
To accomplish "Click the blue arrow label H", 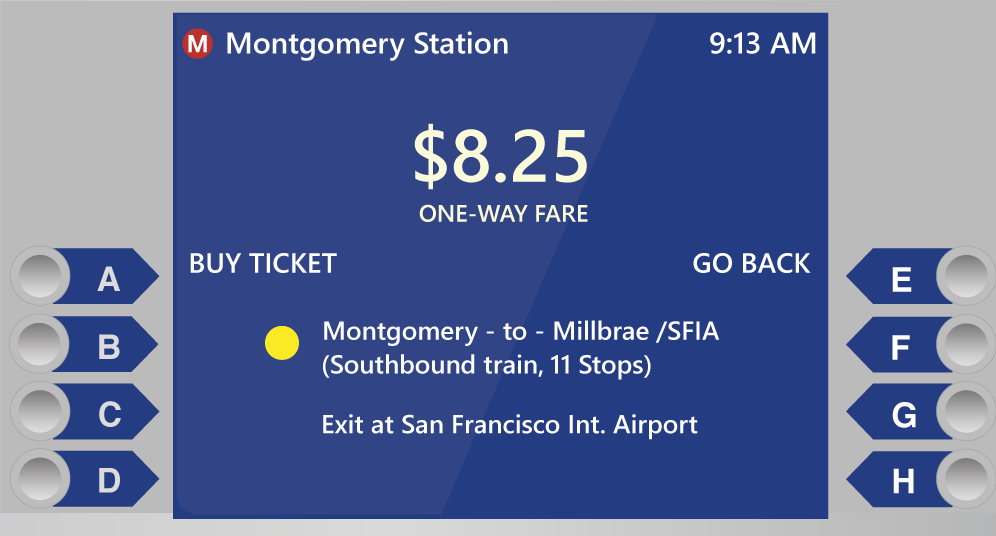I will coord(899,479).
